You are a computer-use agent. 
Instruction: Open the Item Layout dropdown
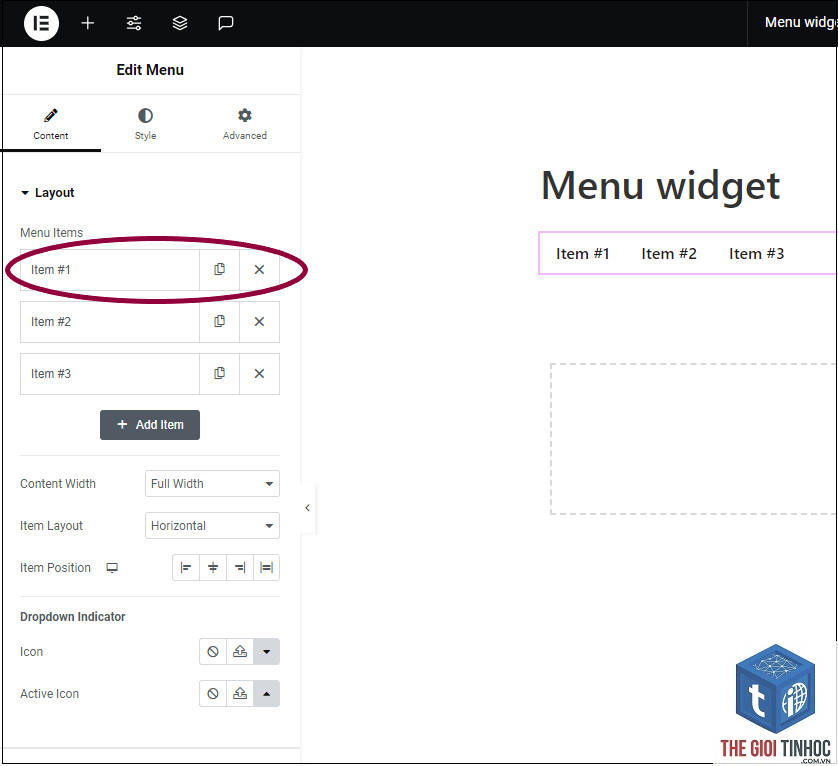tap(212, 525)
